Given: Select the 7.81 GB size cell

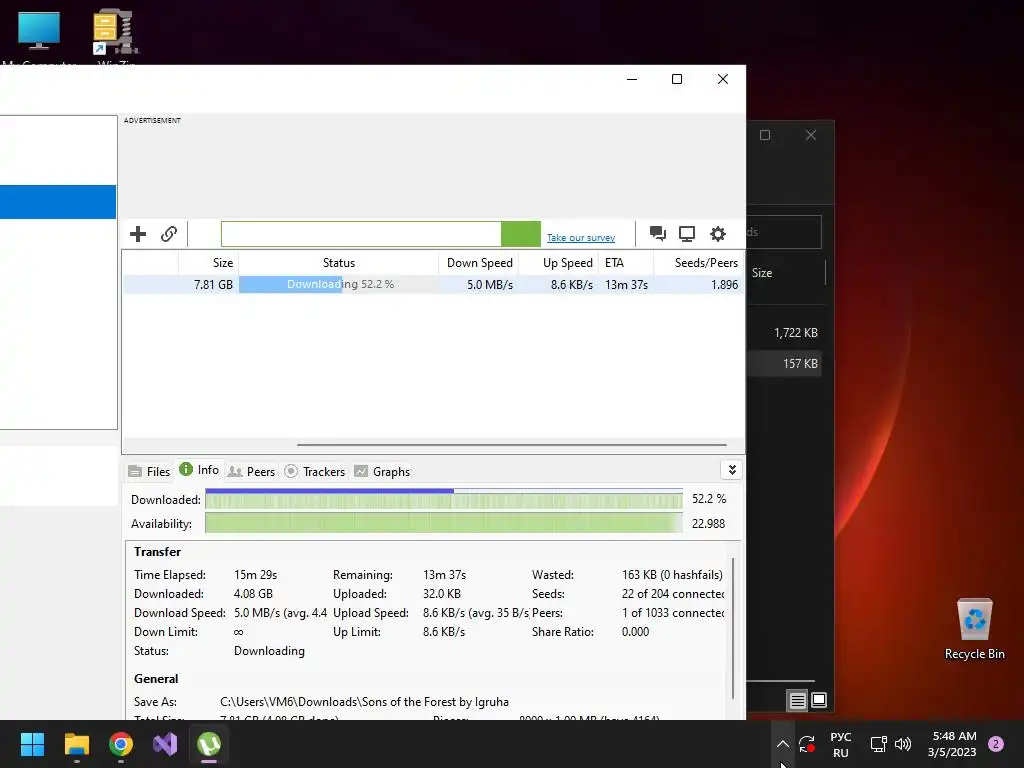Looking at the screenshot, I should tap(213, 285).
